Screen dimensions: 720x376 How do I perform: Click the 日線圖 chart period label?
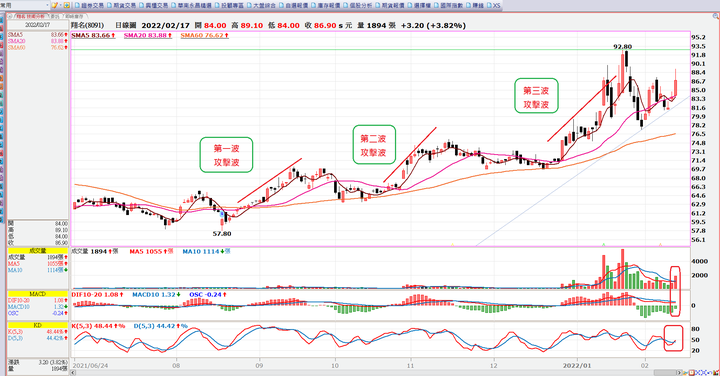coord(125,25)
